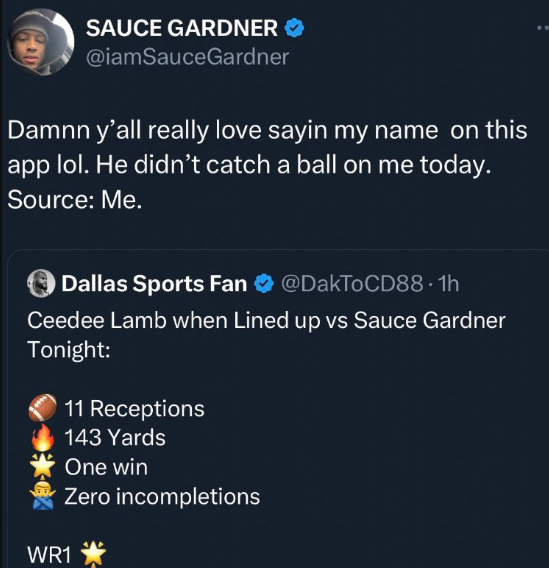Click the fire emoji beside 143 Yards
Image resolution: width=549 pixels, height=568 pixels.
click(42, 437)
